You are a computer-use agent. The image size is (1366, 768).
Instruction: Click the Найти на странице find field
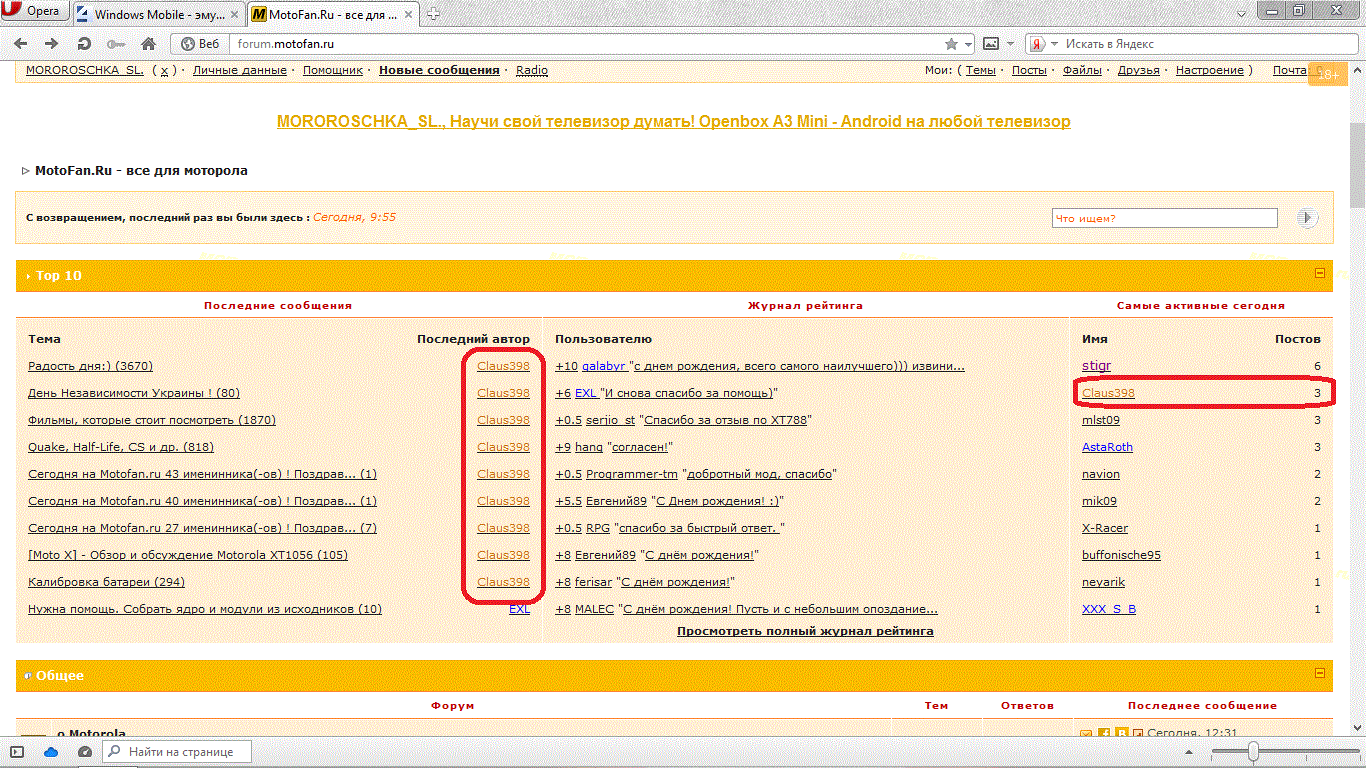click(x=178, y=751)
